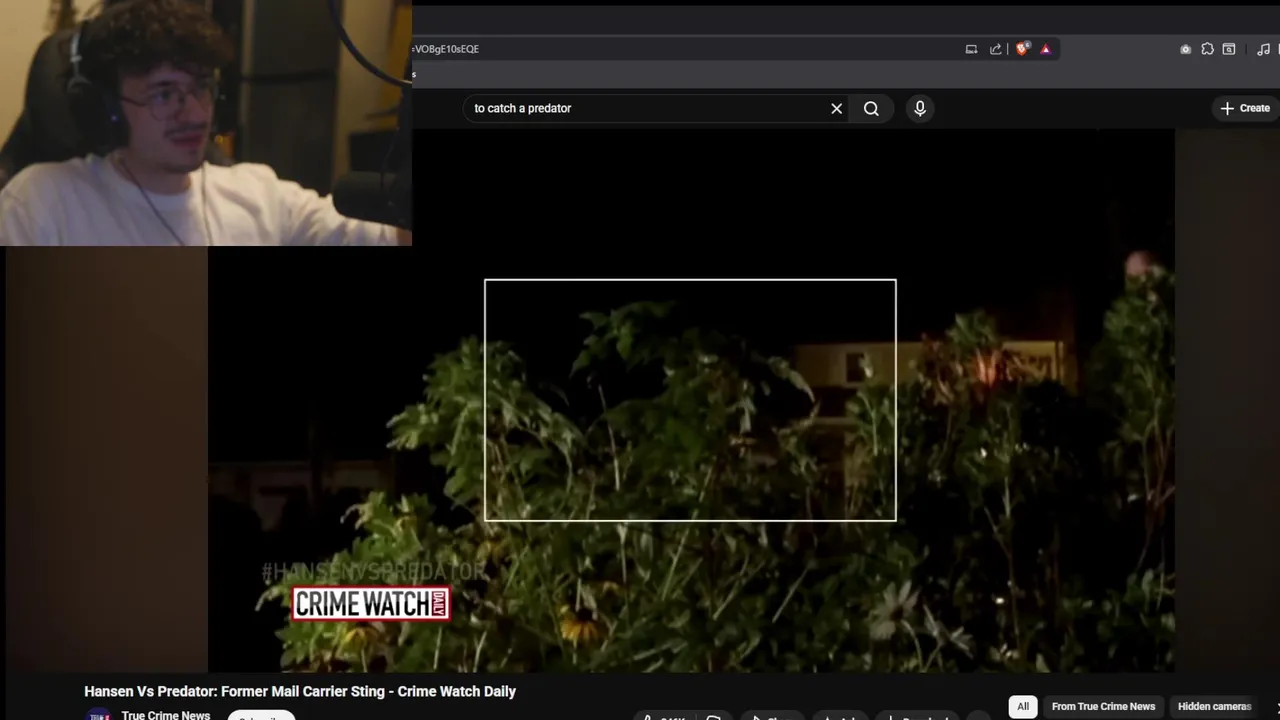The width and height of the screenshot is (1280, 720).
Task: Open the Extensions puzzle-piece menu
Action: (x=1207, y=49)
